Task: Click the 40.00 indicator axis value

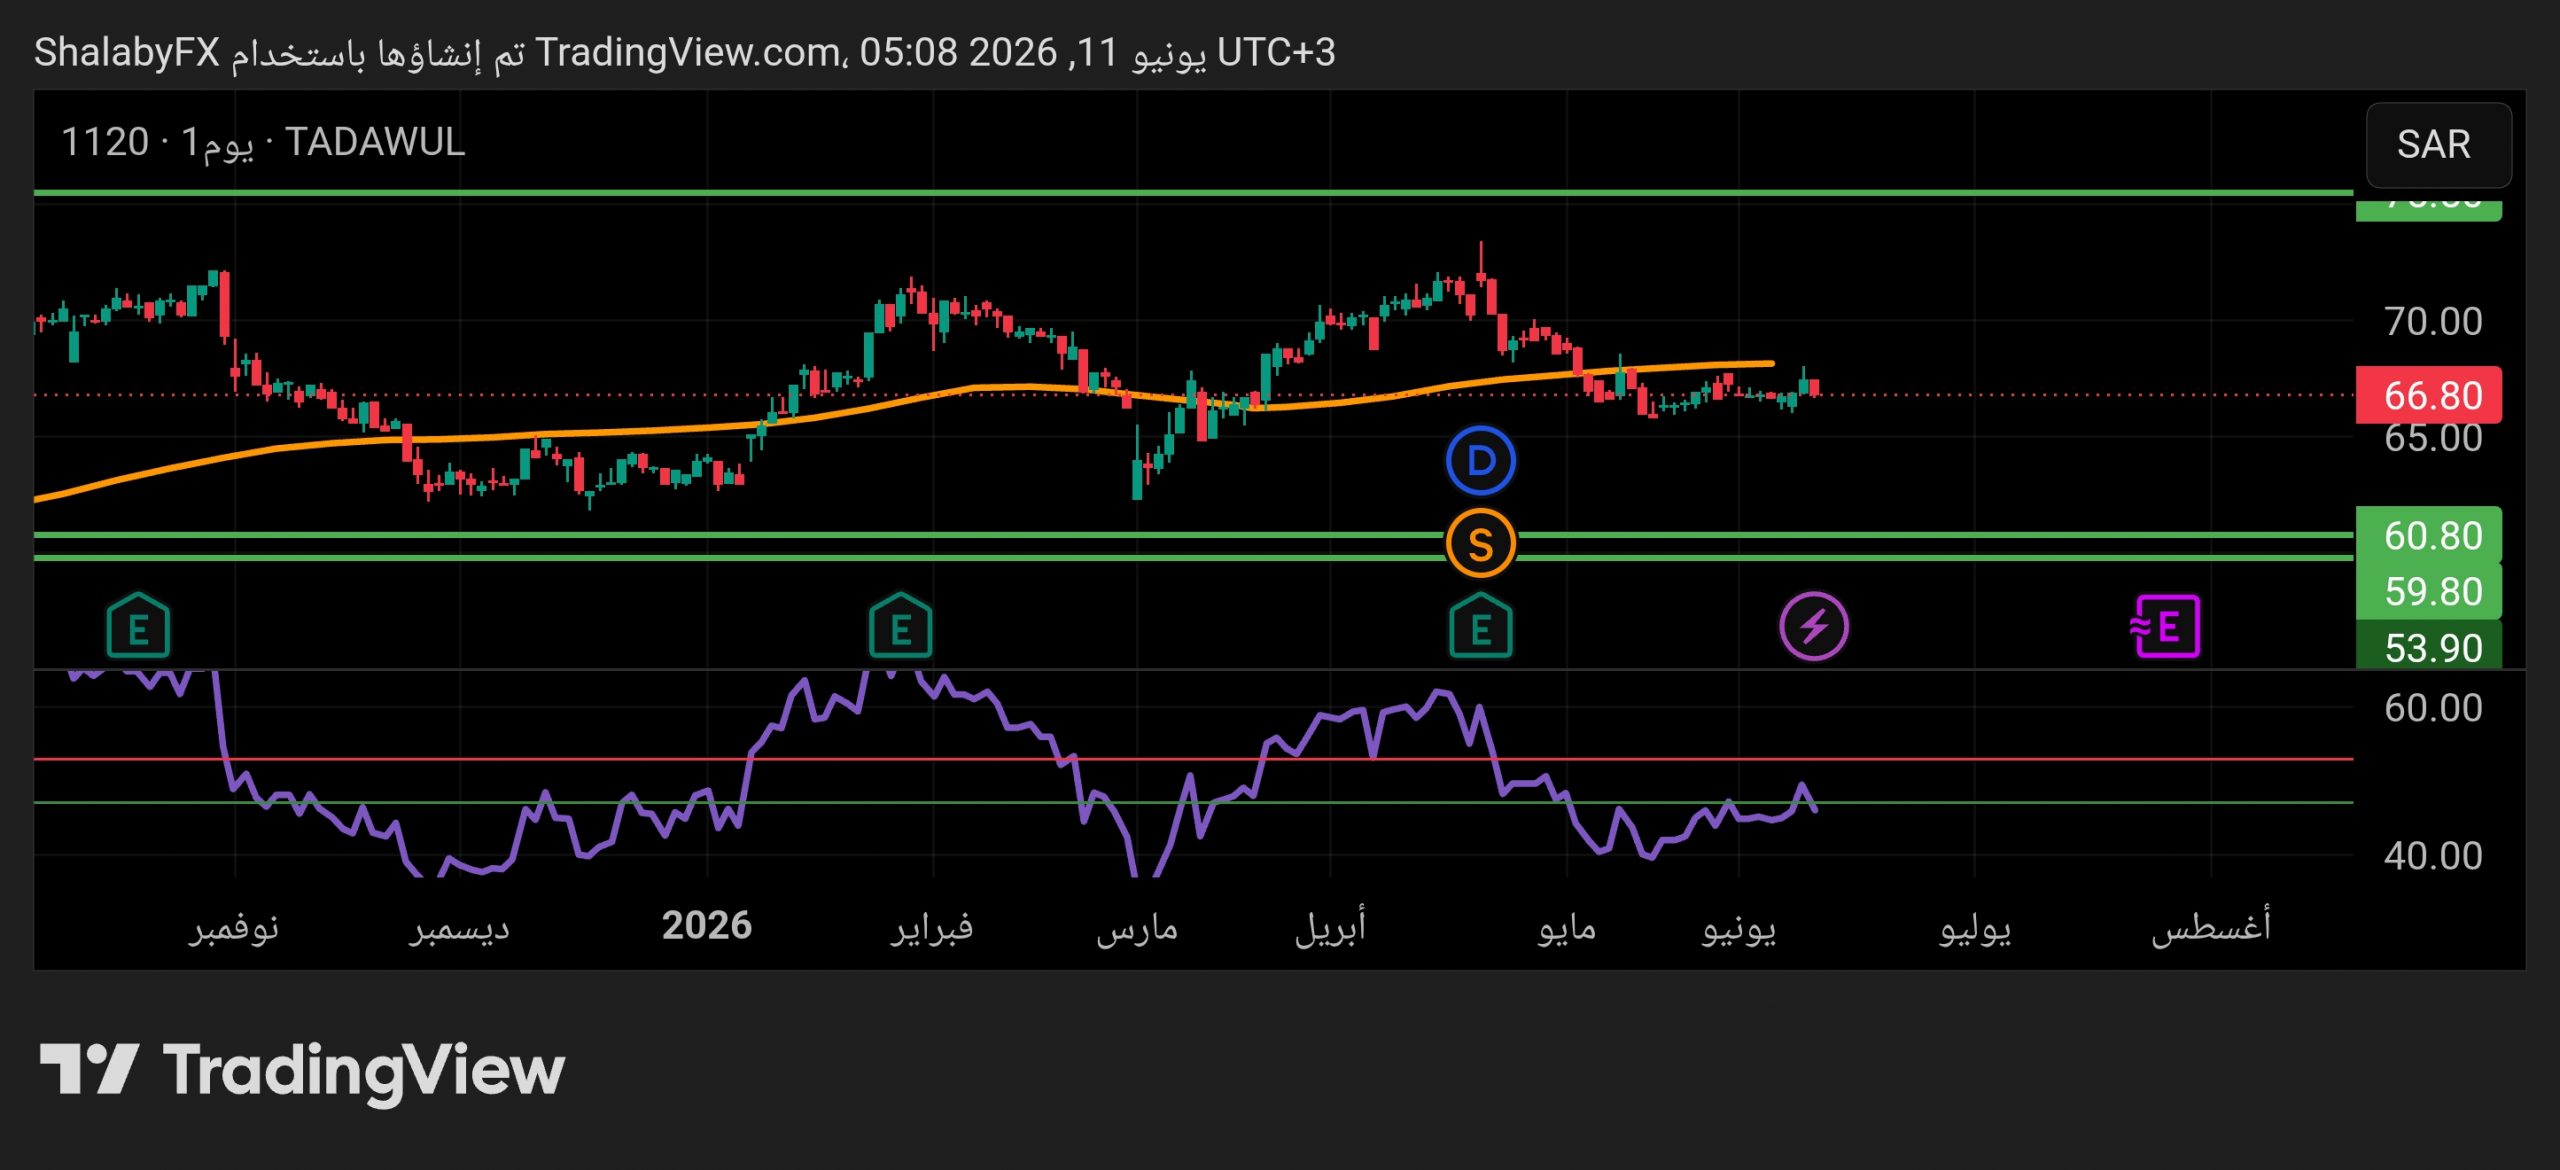Action: 2432,856
